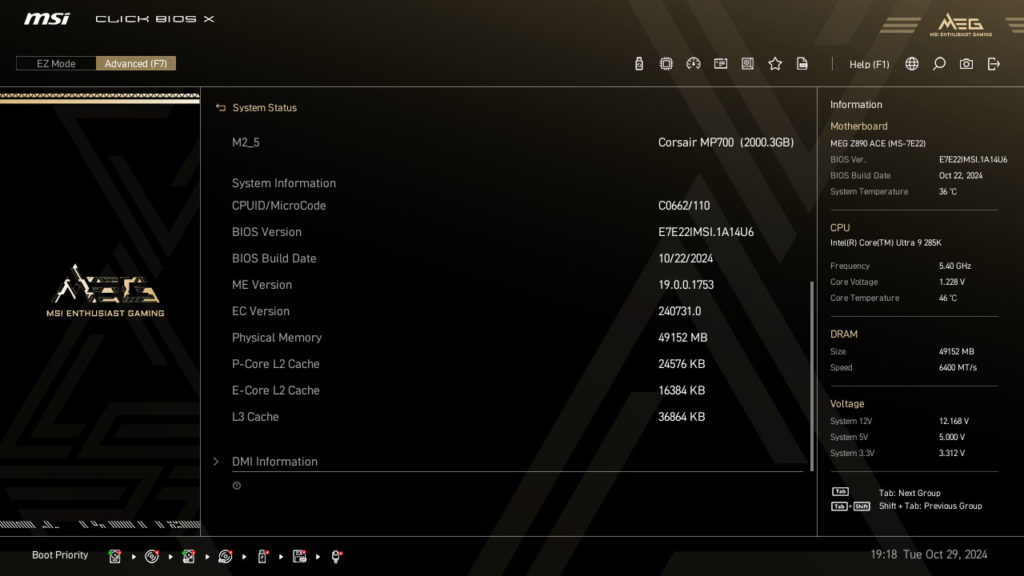This screenshot has height=576, width=1024.
Task: Click the info circle below DMI Information
Action: coord(236,485)
